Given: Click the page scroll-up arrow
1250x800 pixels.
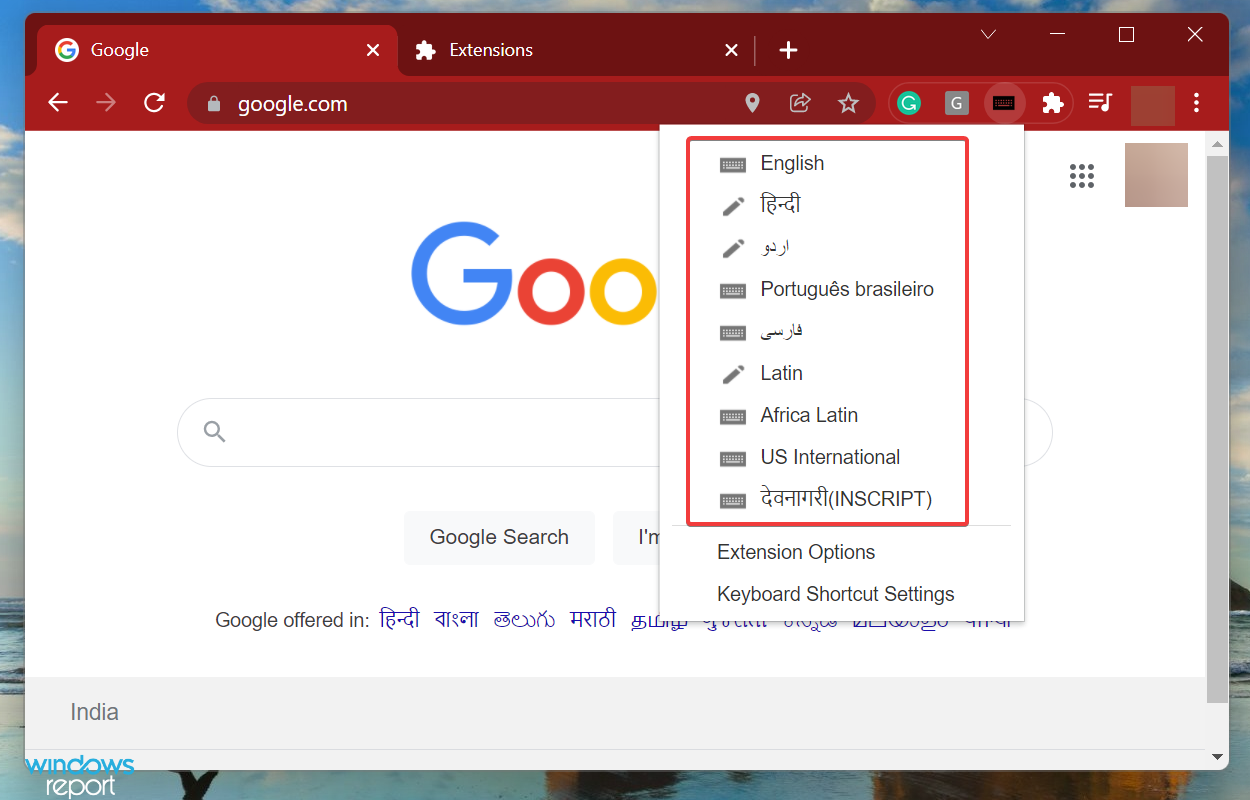Looking at the screenshot, I should point(1217,144).
